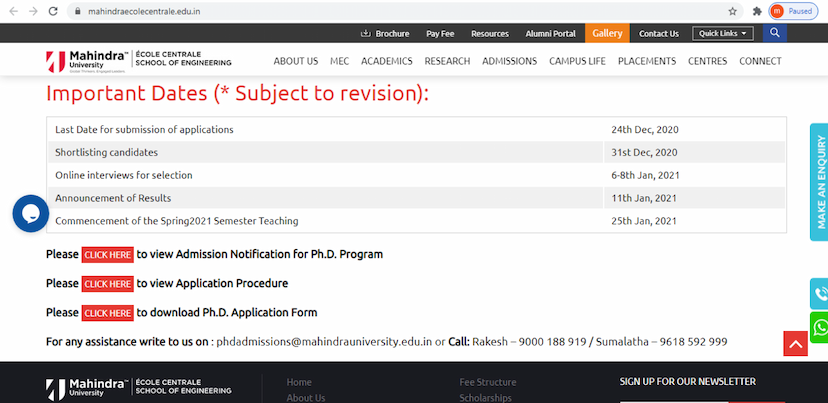Image resolution: width=828 pixels, height=403 pixels.
Task: Select 'Announcement of Results' row text
Action: (113, 199)
